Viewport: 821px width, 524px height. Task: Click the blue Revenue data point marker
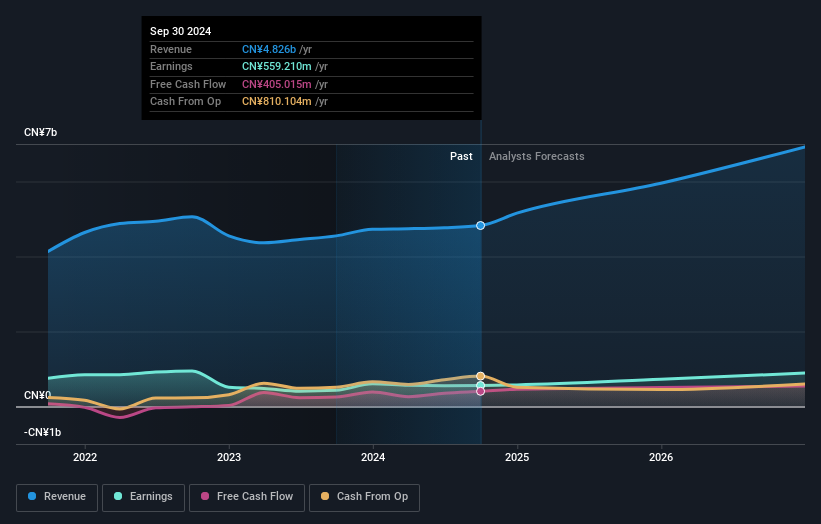(x=480, y=226)
